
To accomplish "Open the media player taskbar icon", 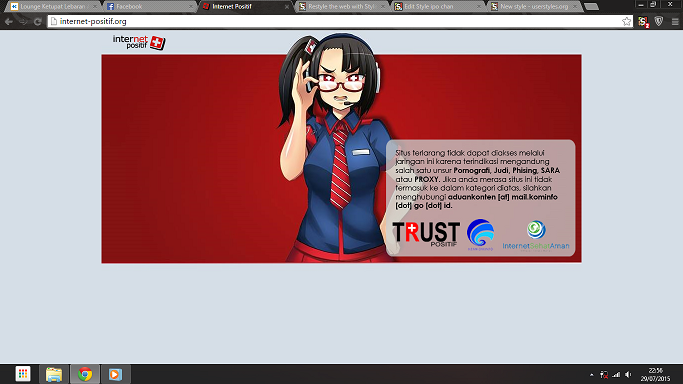I will tap(115, 374).
